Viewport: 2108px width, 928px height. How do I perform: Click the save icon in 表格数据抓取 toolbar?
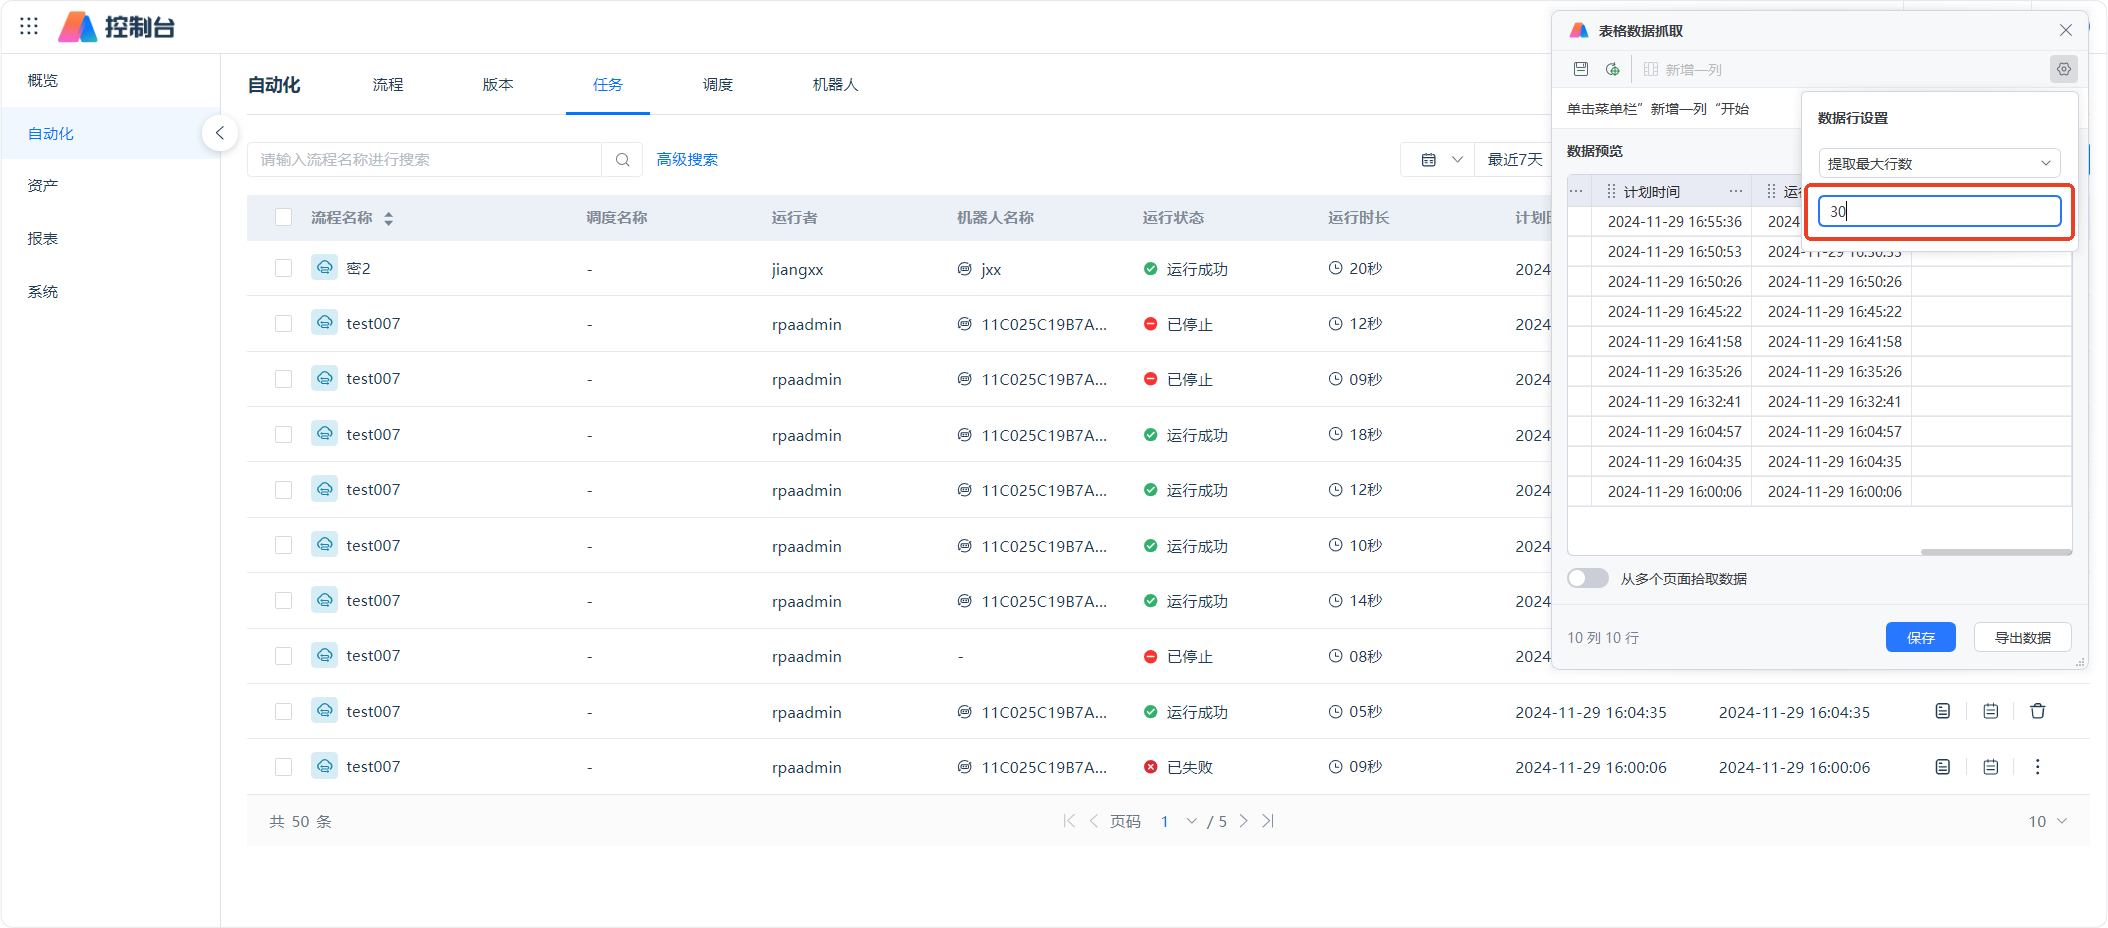[1581, 69]
